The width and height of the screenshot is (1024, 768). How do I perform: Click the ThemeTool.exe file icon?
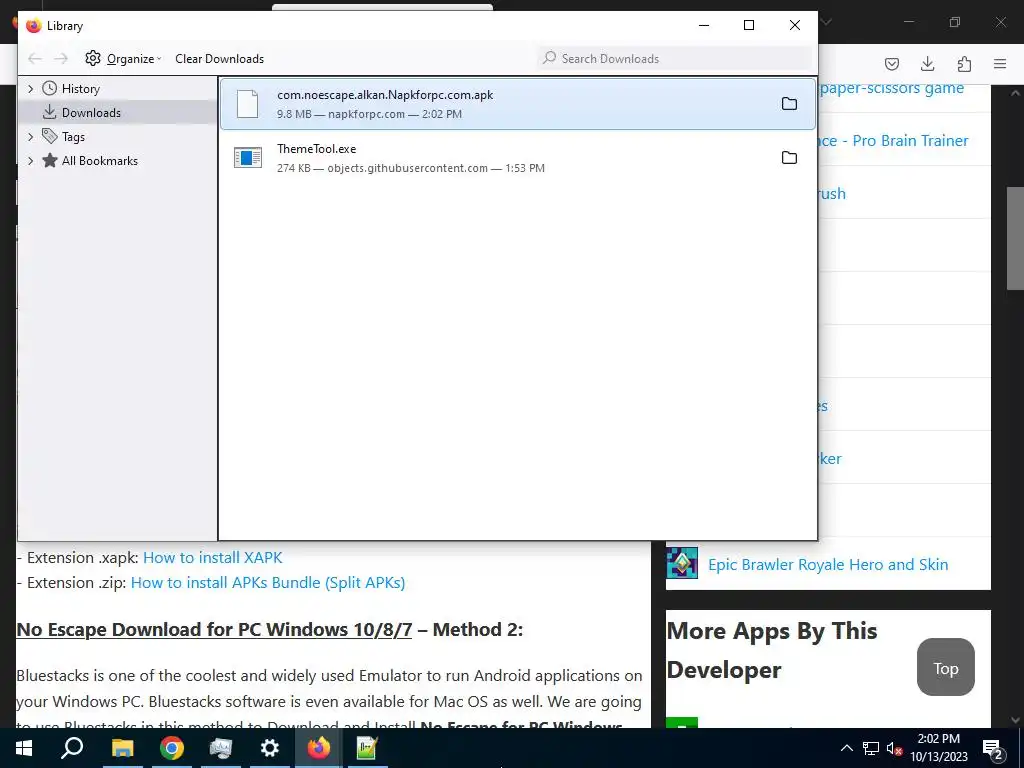(x=248, y=157)
